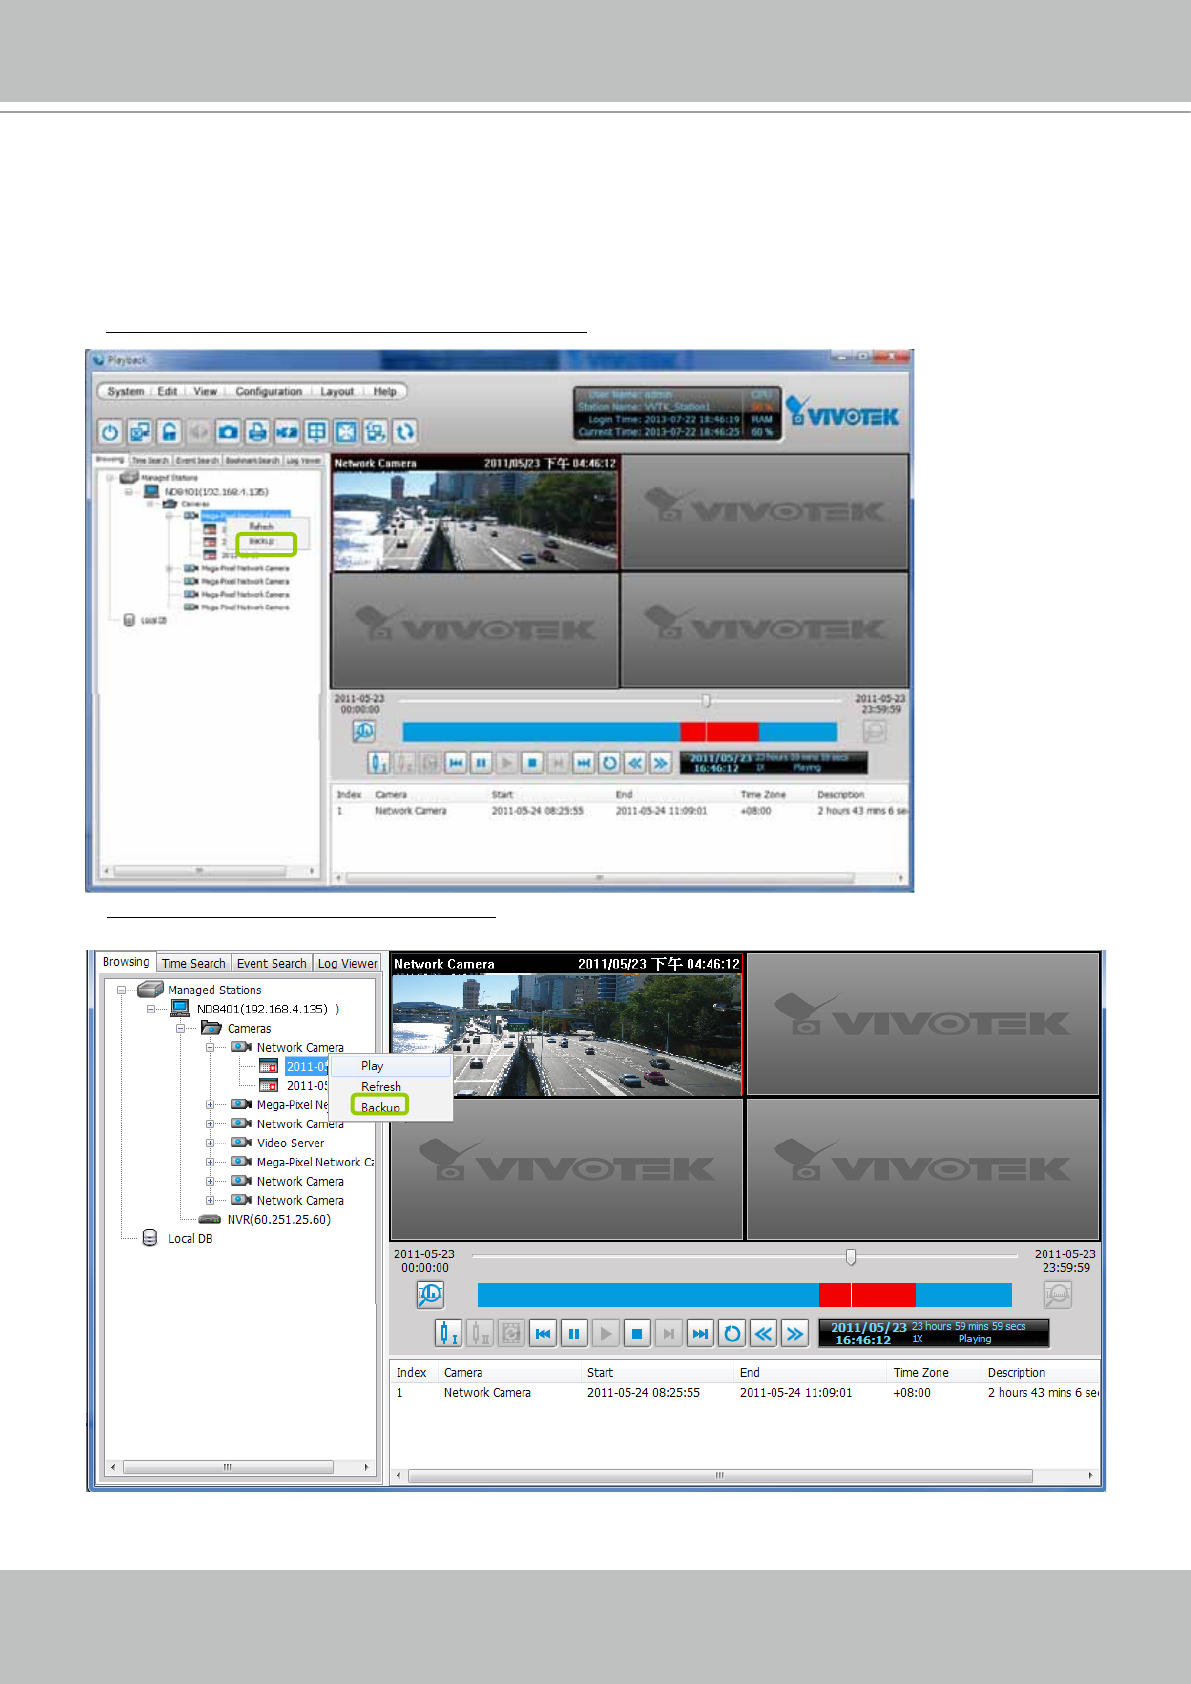This screenshot has width=1191, height=1684.
Task: Collapse the ND8401(192.168.4.135) node
Action: pos(151,1009)
